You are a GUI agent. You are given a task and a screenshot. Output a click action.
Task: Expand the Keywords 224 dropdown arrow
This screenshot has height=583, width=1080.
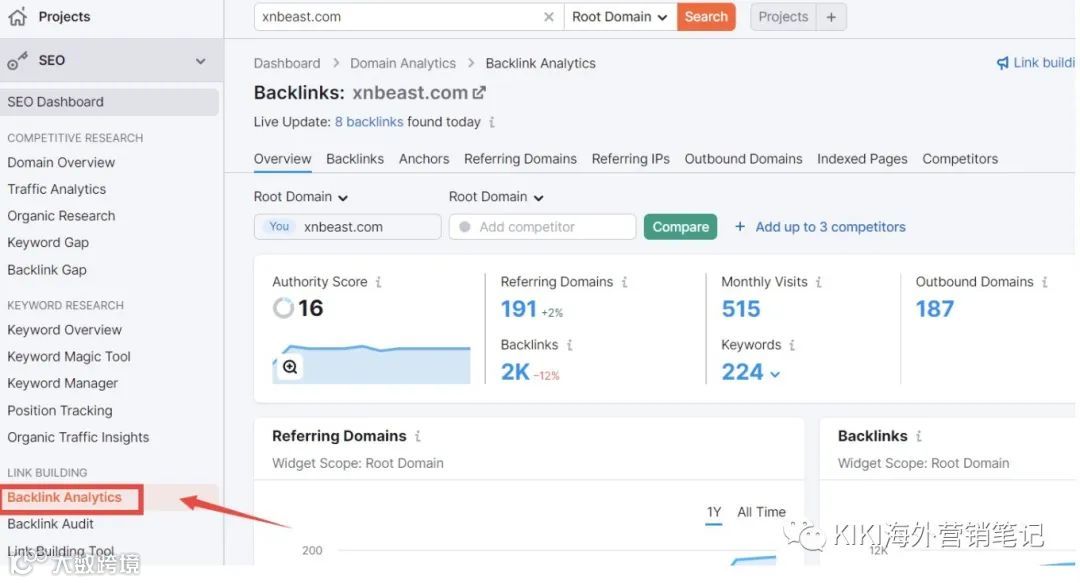[x=776, y=374]
